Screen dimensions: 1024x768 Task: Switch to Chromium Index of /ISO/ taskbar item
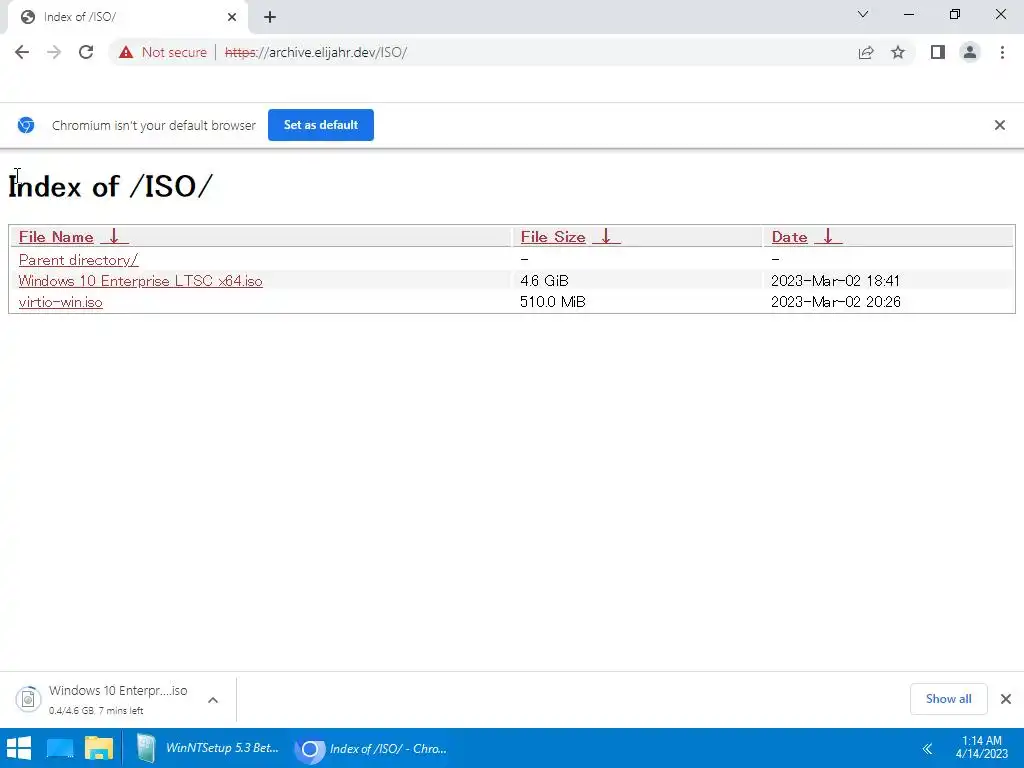click(x=371, y=748)
